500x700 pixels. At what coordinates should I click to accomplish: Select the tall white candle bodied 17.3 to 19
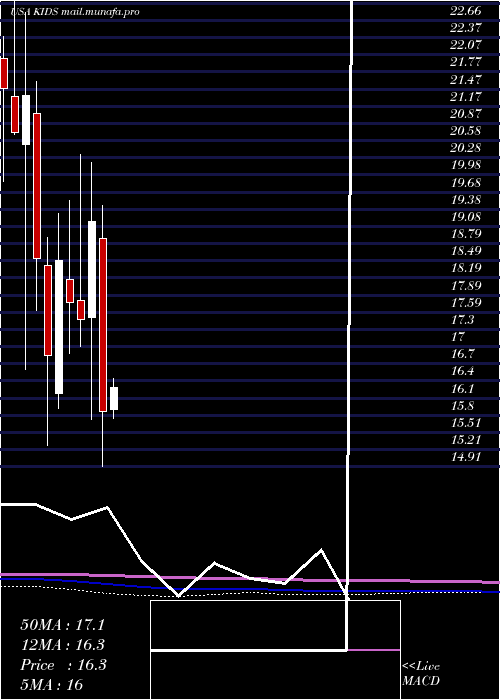tap(92, 269)
